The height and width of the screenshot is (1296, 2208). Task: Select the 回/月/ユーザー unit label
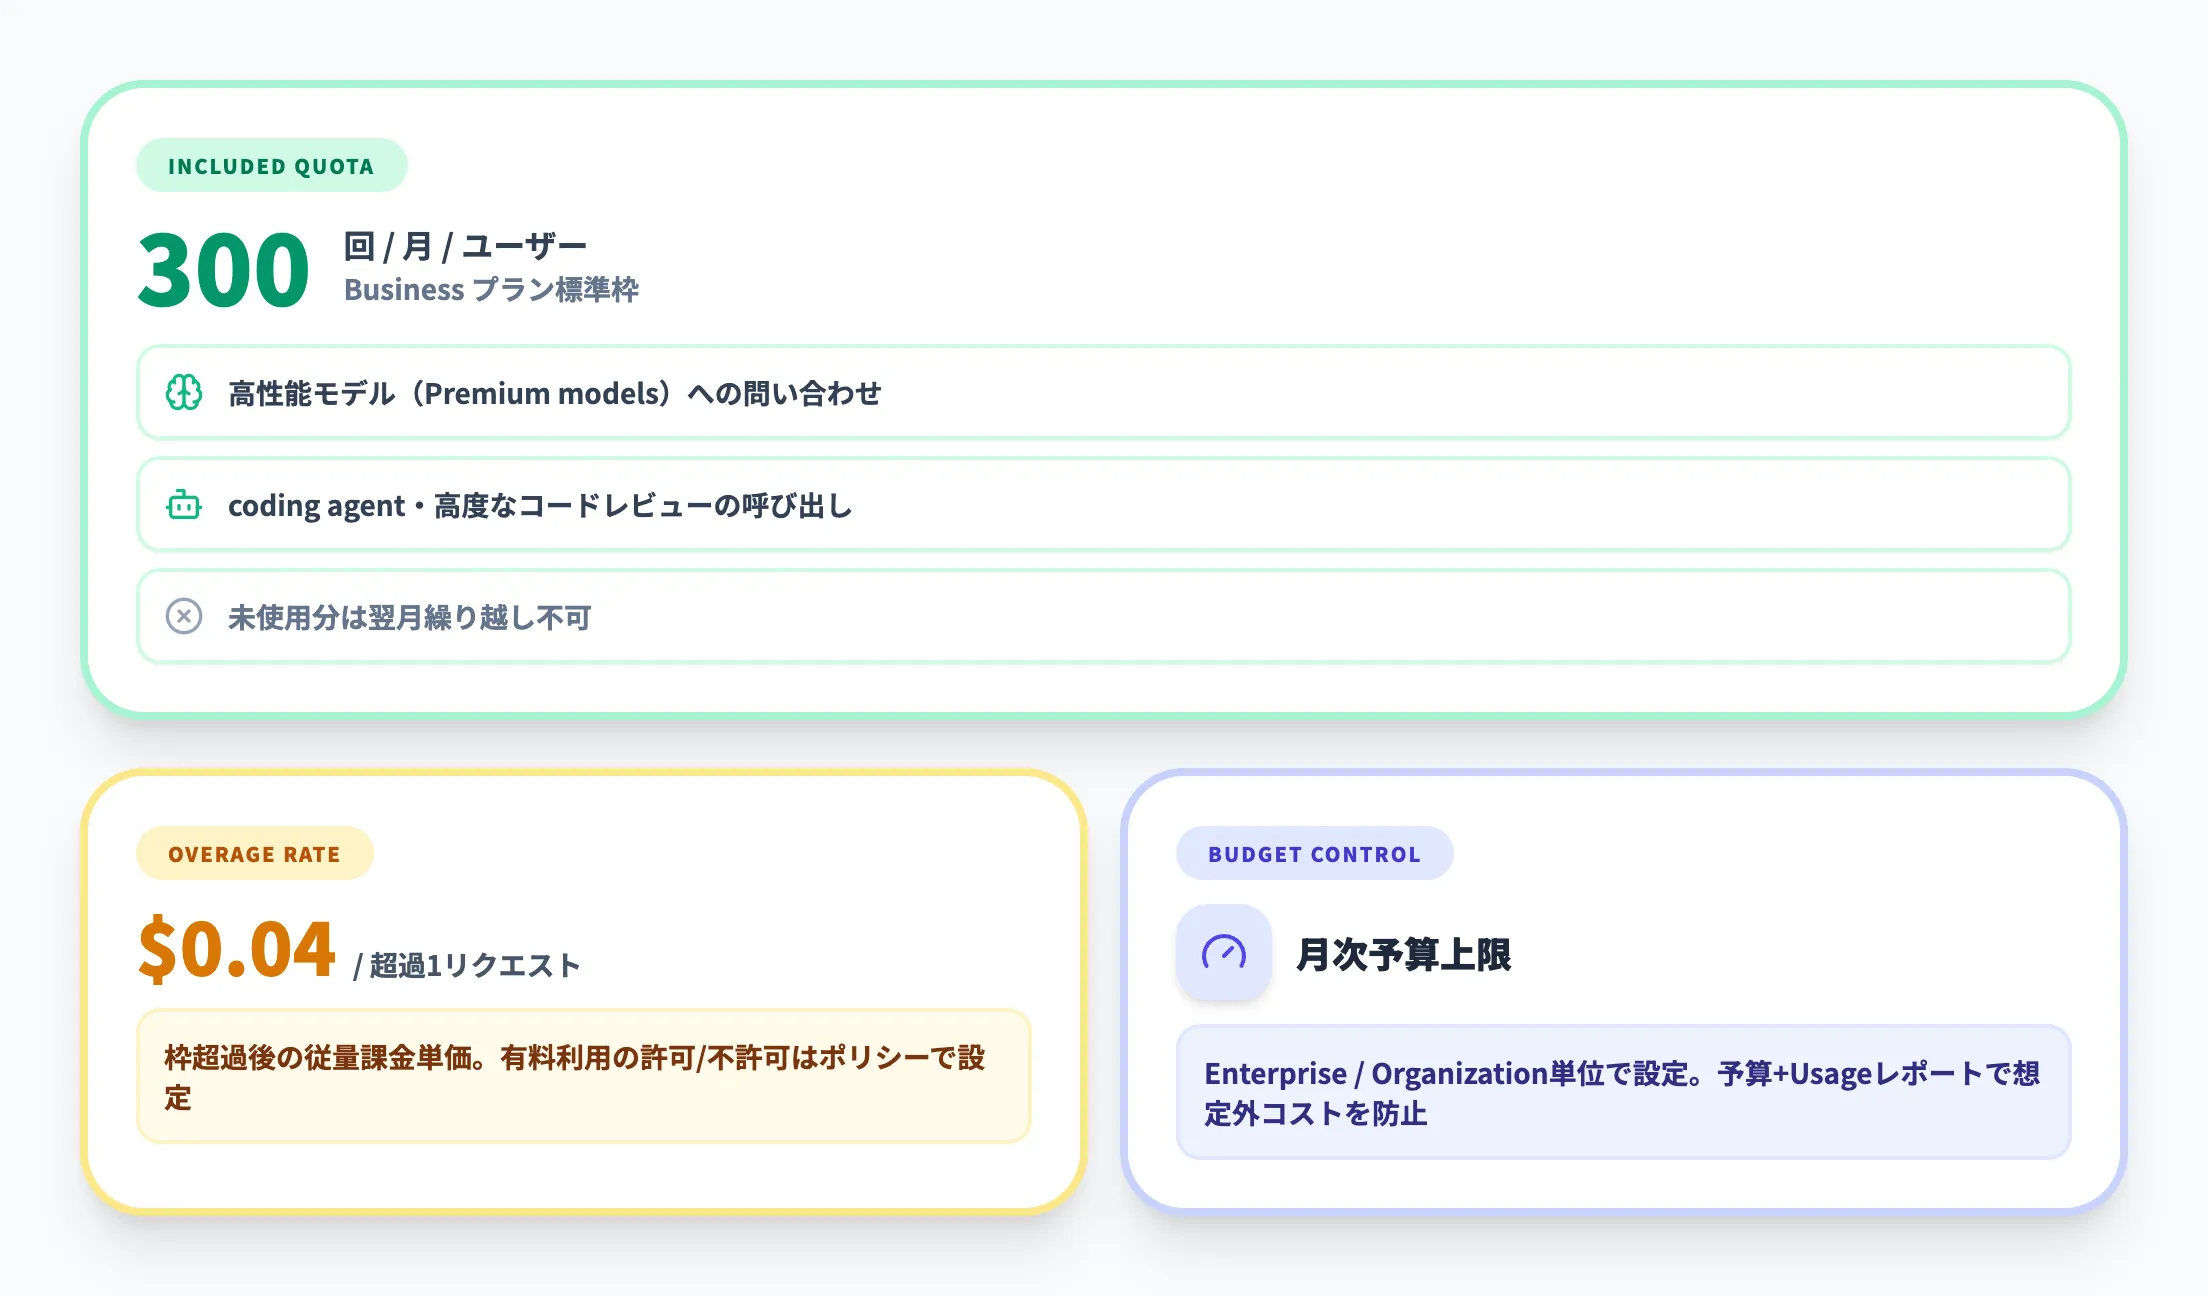(465, 243)
